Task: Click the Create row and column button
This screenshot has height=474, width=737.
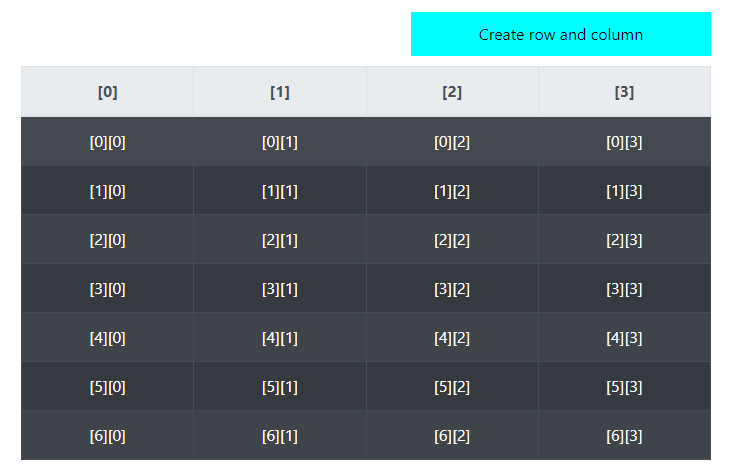Action: (x=561, y=34)
